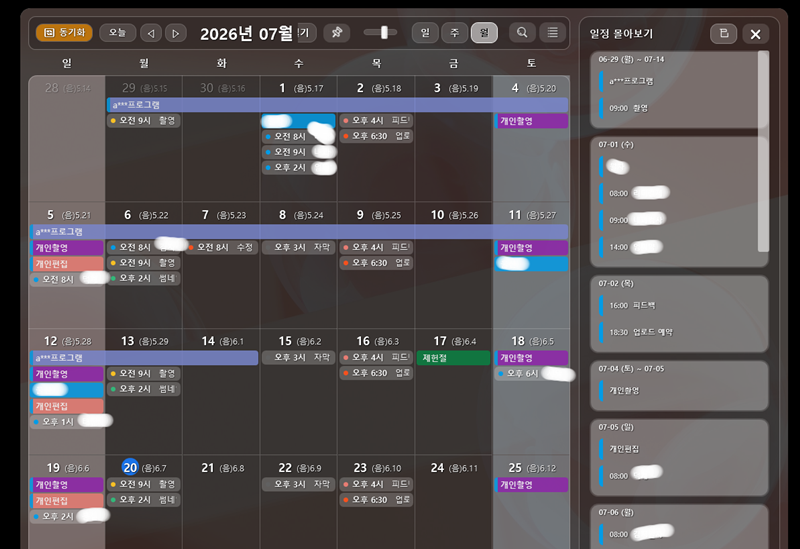Open 오전 8시 수정 event on July 7
The width and height of the screenshot is (800, 549).
coord(221,247)
